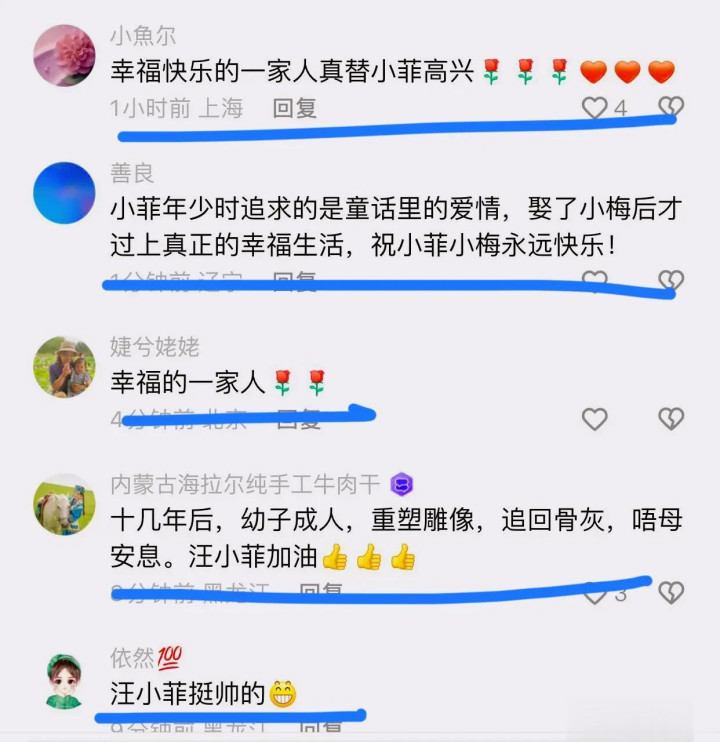Open username 依然 profile link
Image resolution: width=720 pixels, height=742 pixels.
pos(132,658)
